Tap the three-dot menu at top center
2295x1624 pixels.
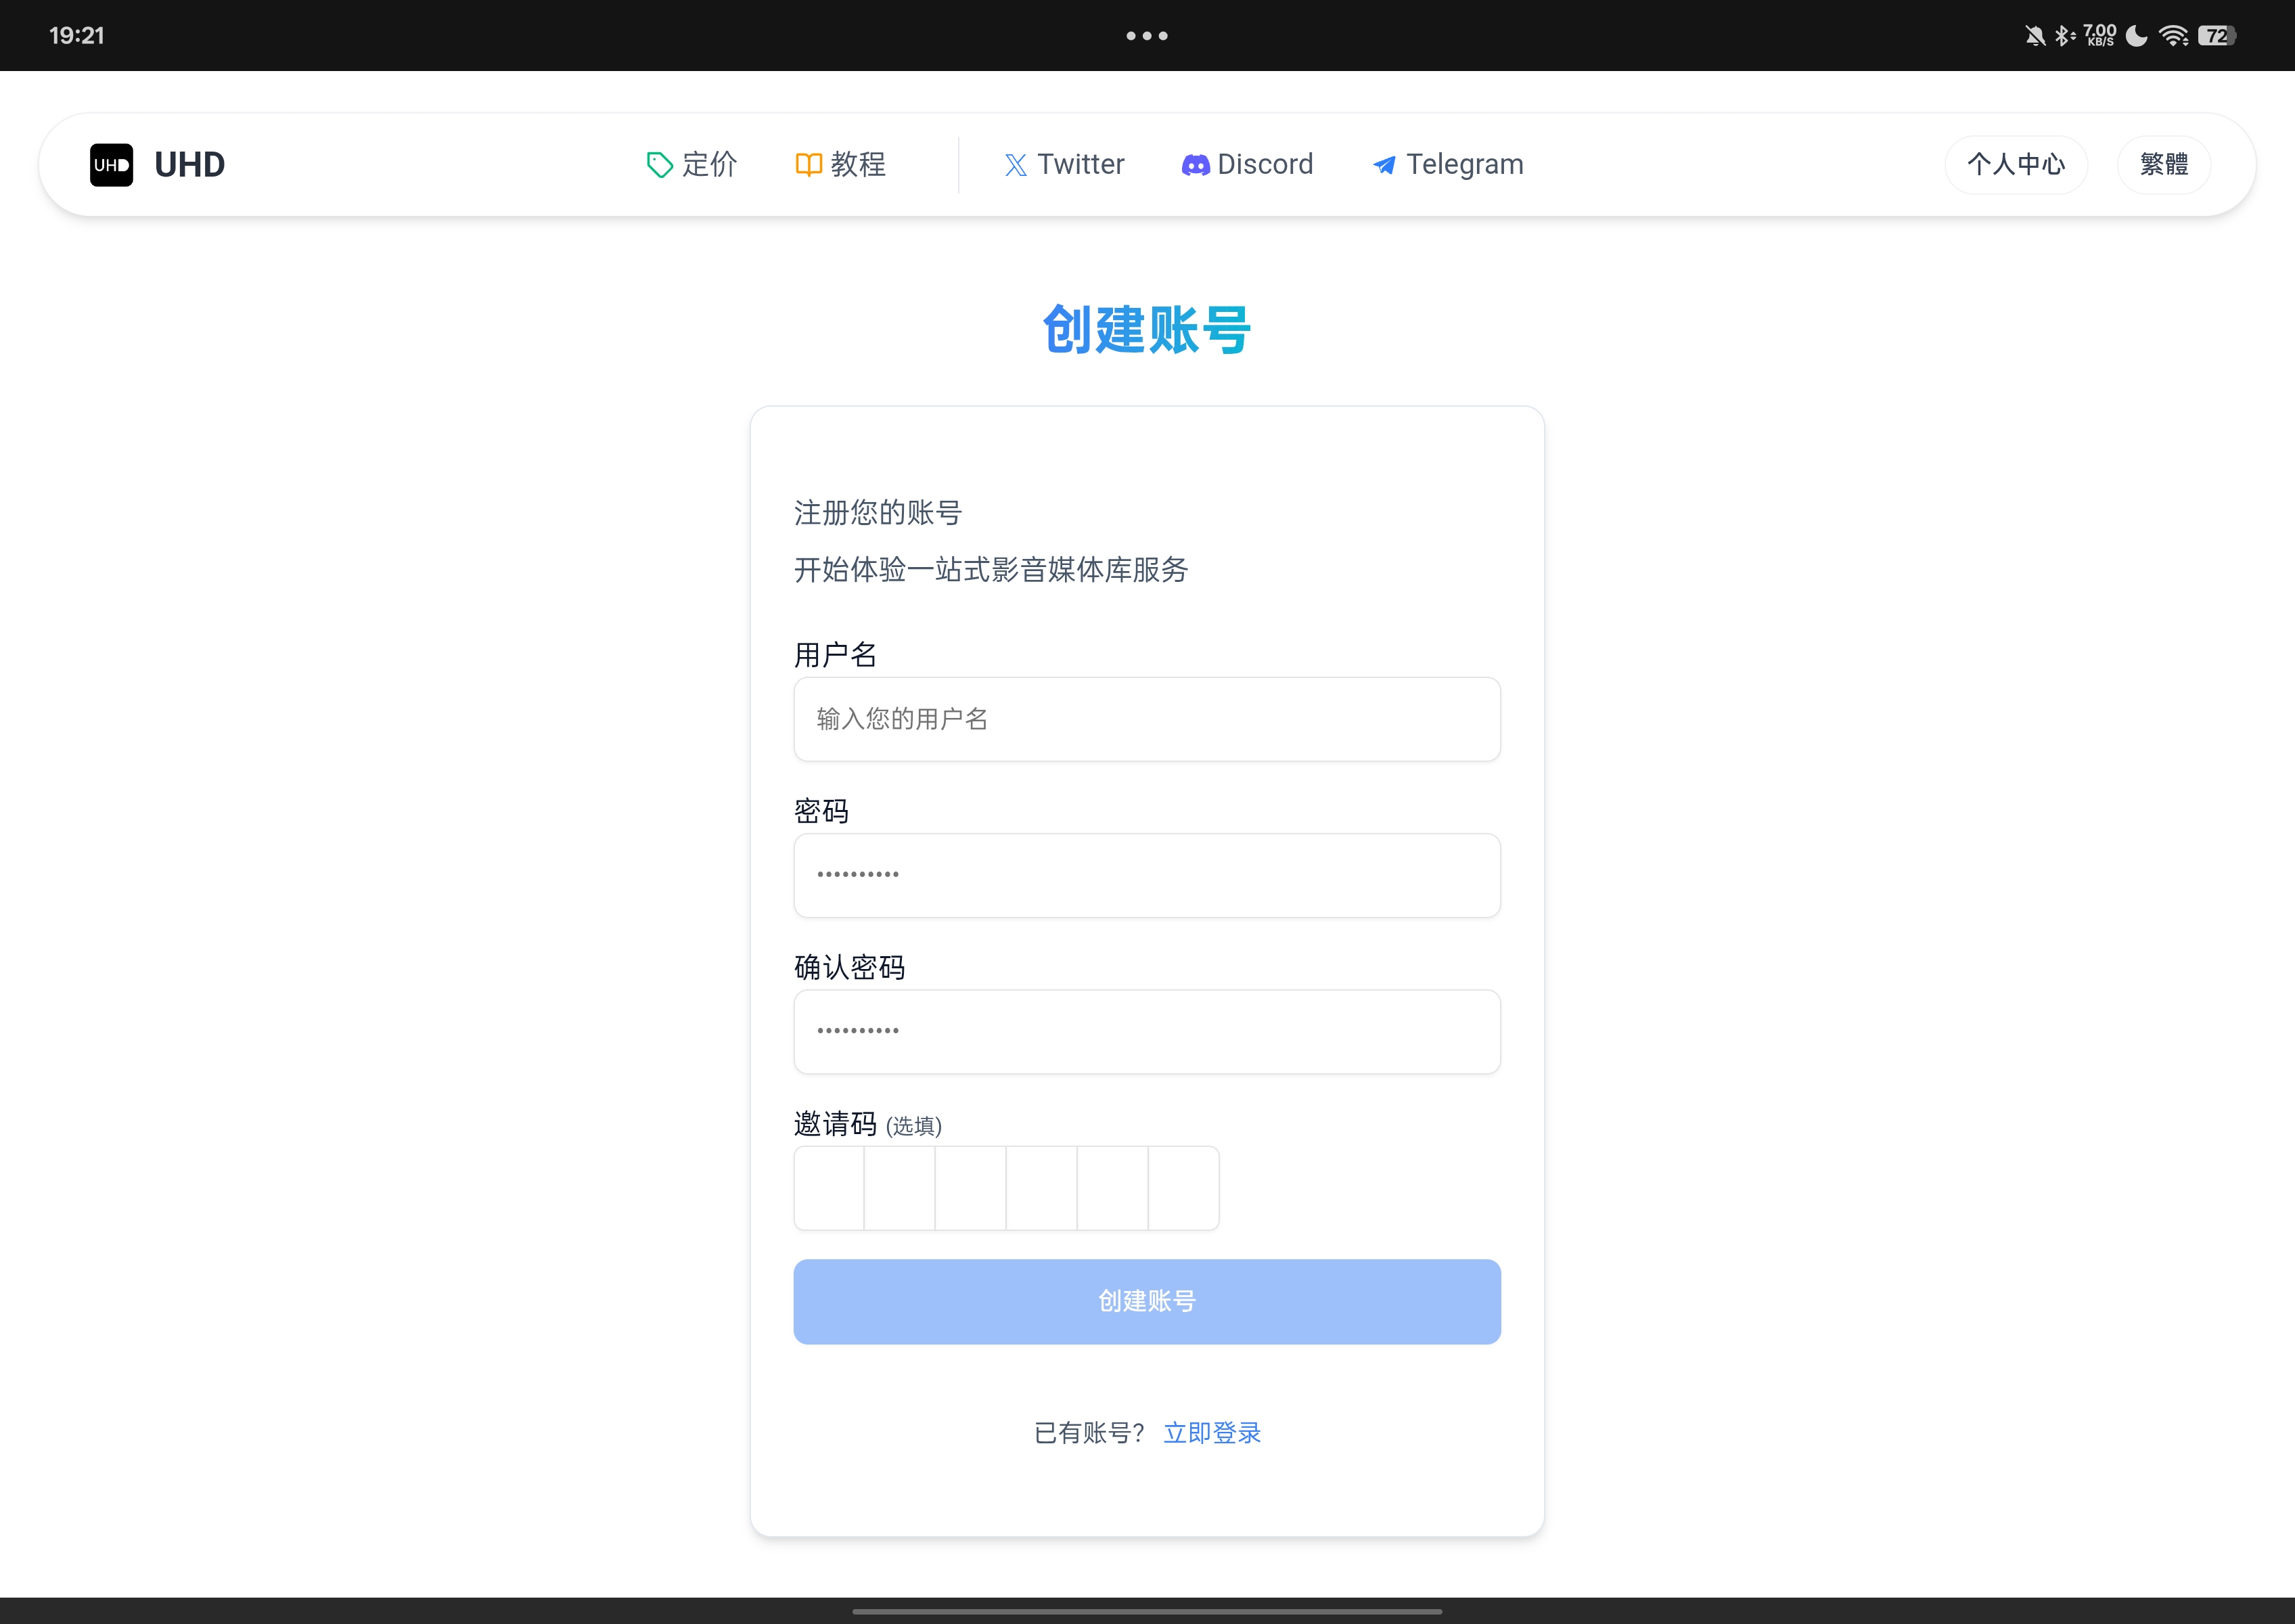(1147, 36)
